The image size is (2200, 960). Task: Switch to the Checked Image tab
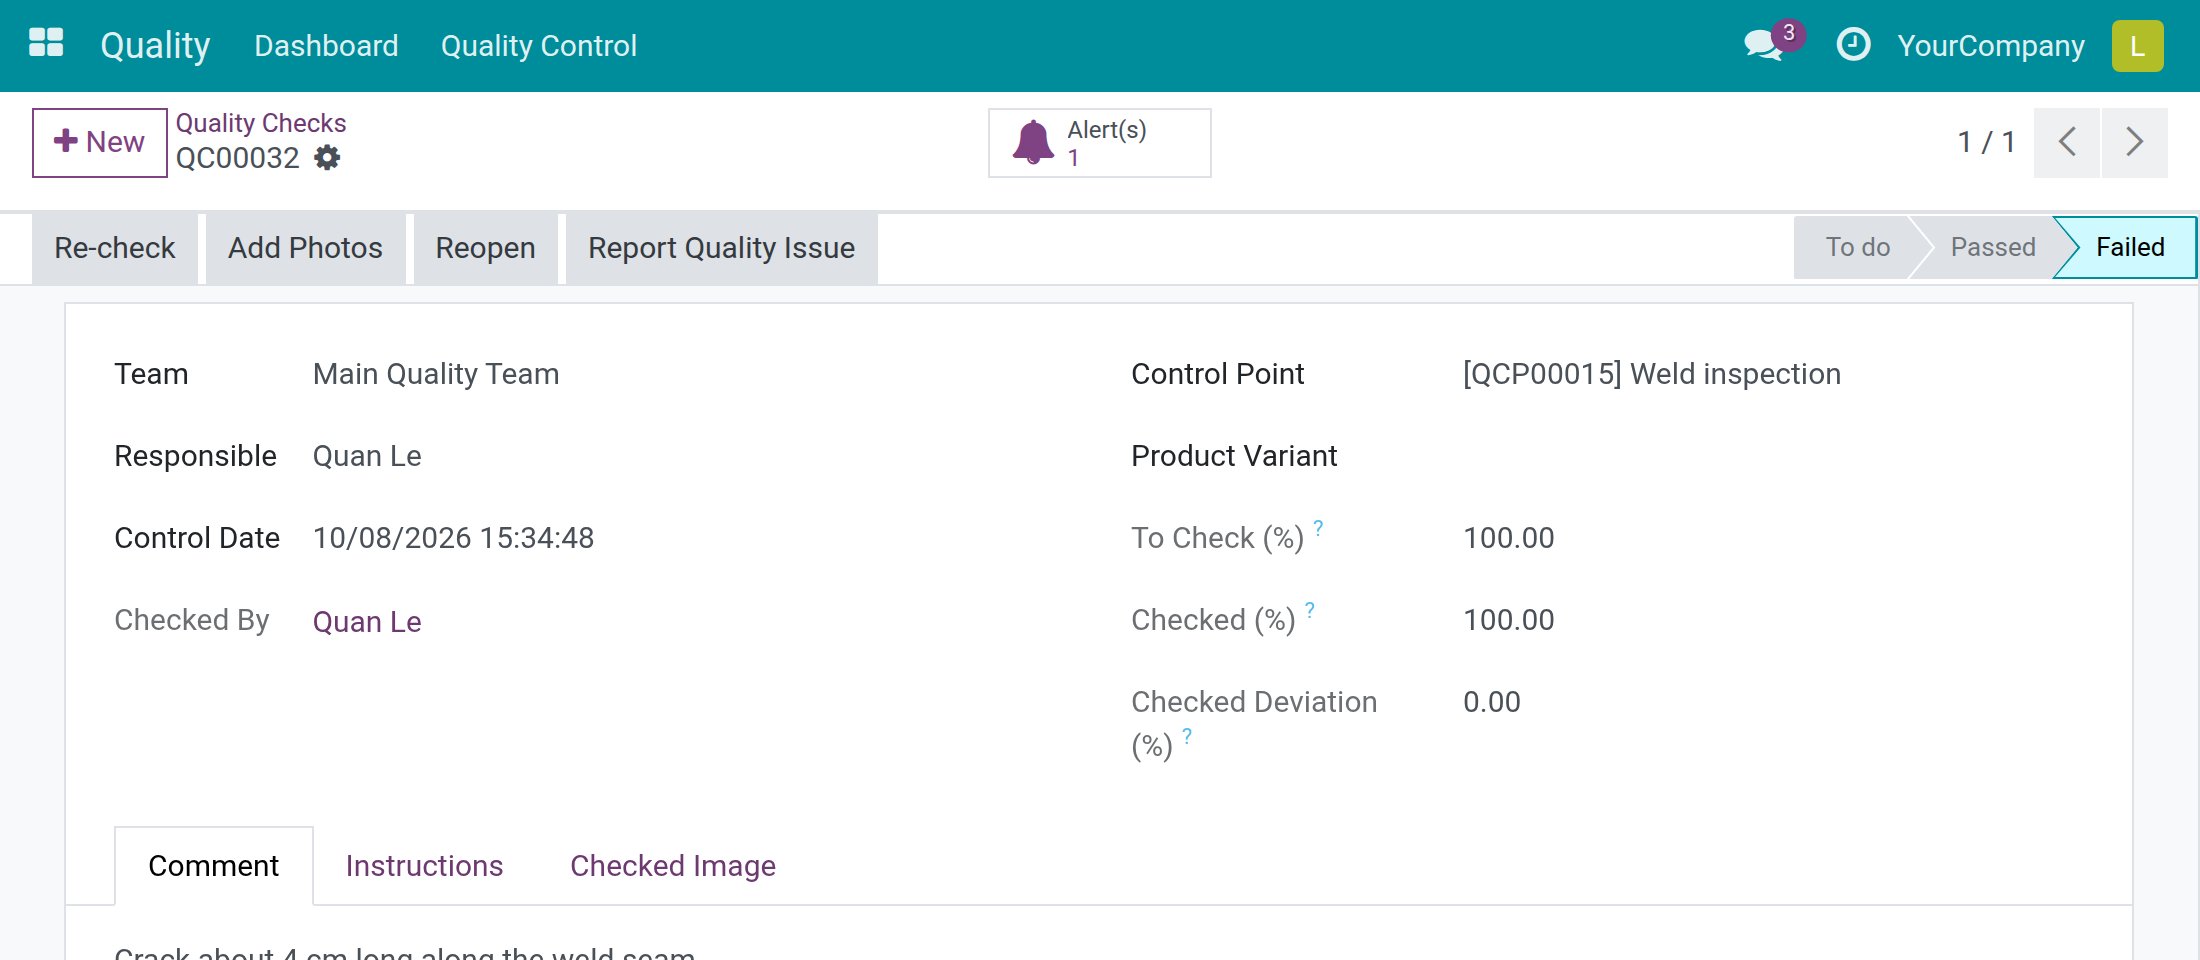coord(672,866)
